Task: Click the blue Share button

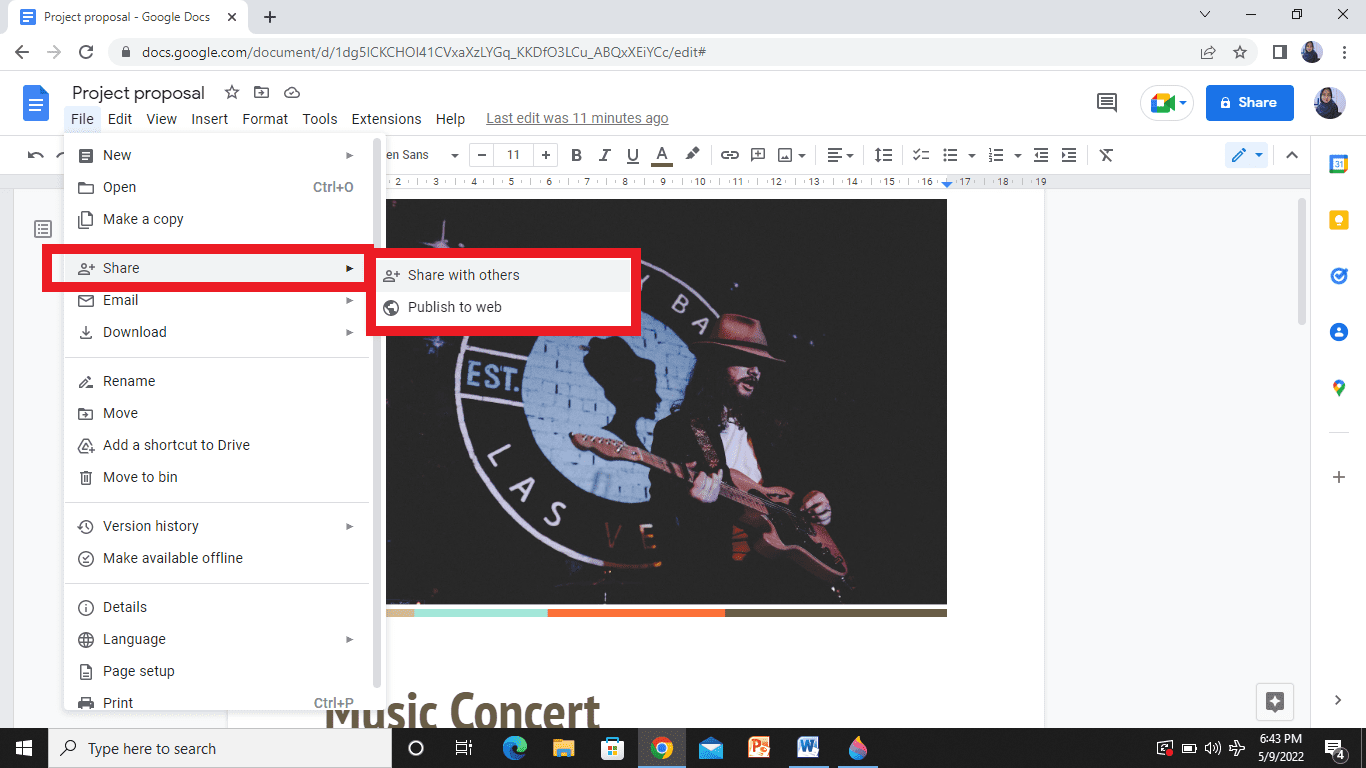Action: pyautogui.click(x=1249, y=102)
